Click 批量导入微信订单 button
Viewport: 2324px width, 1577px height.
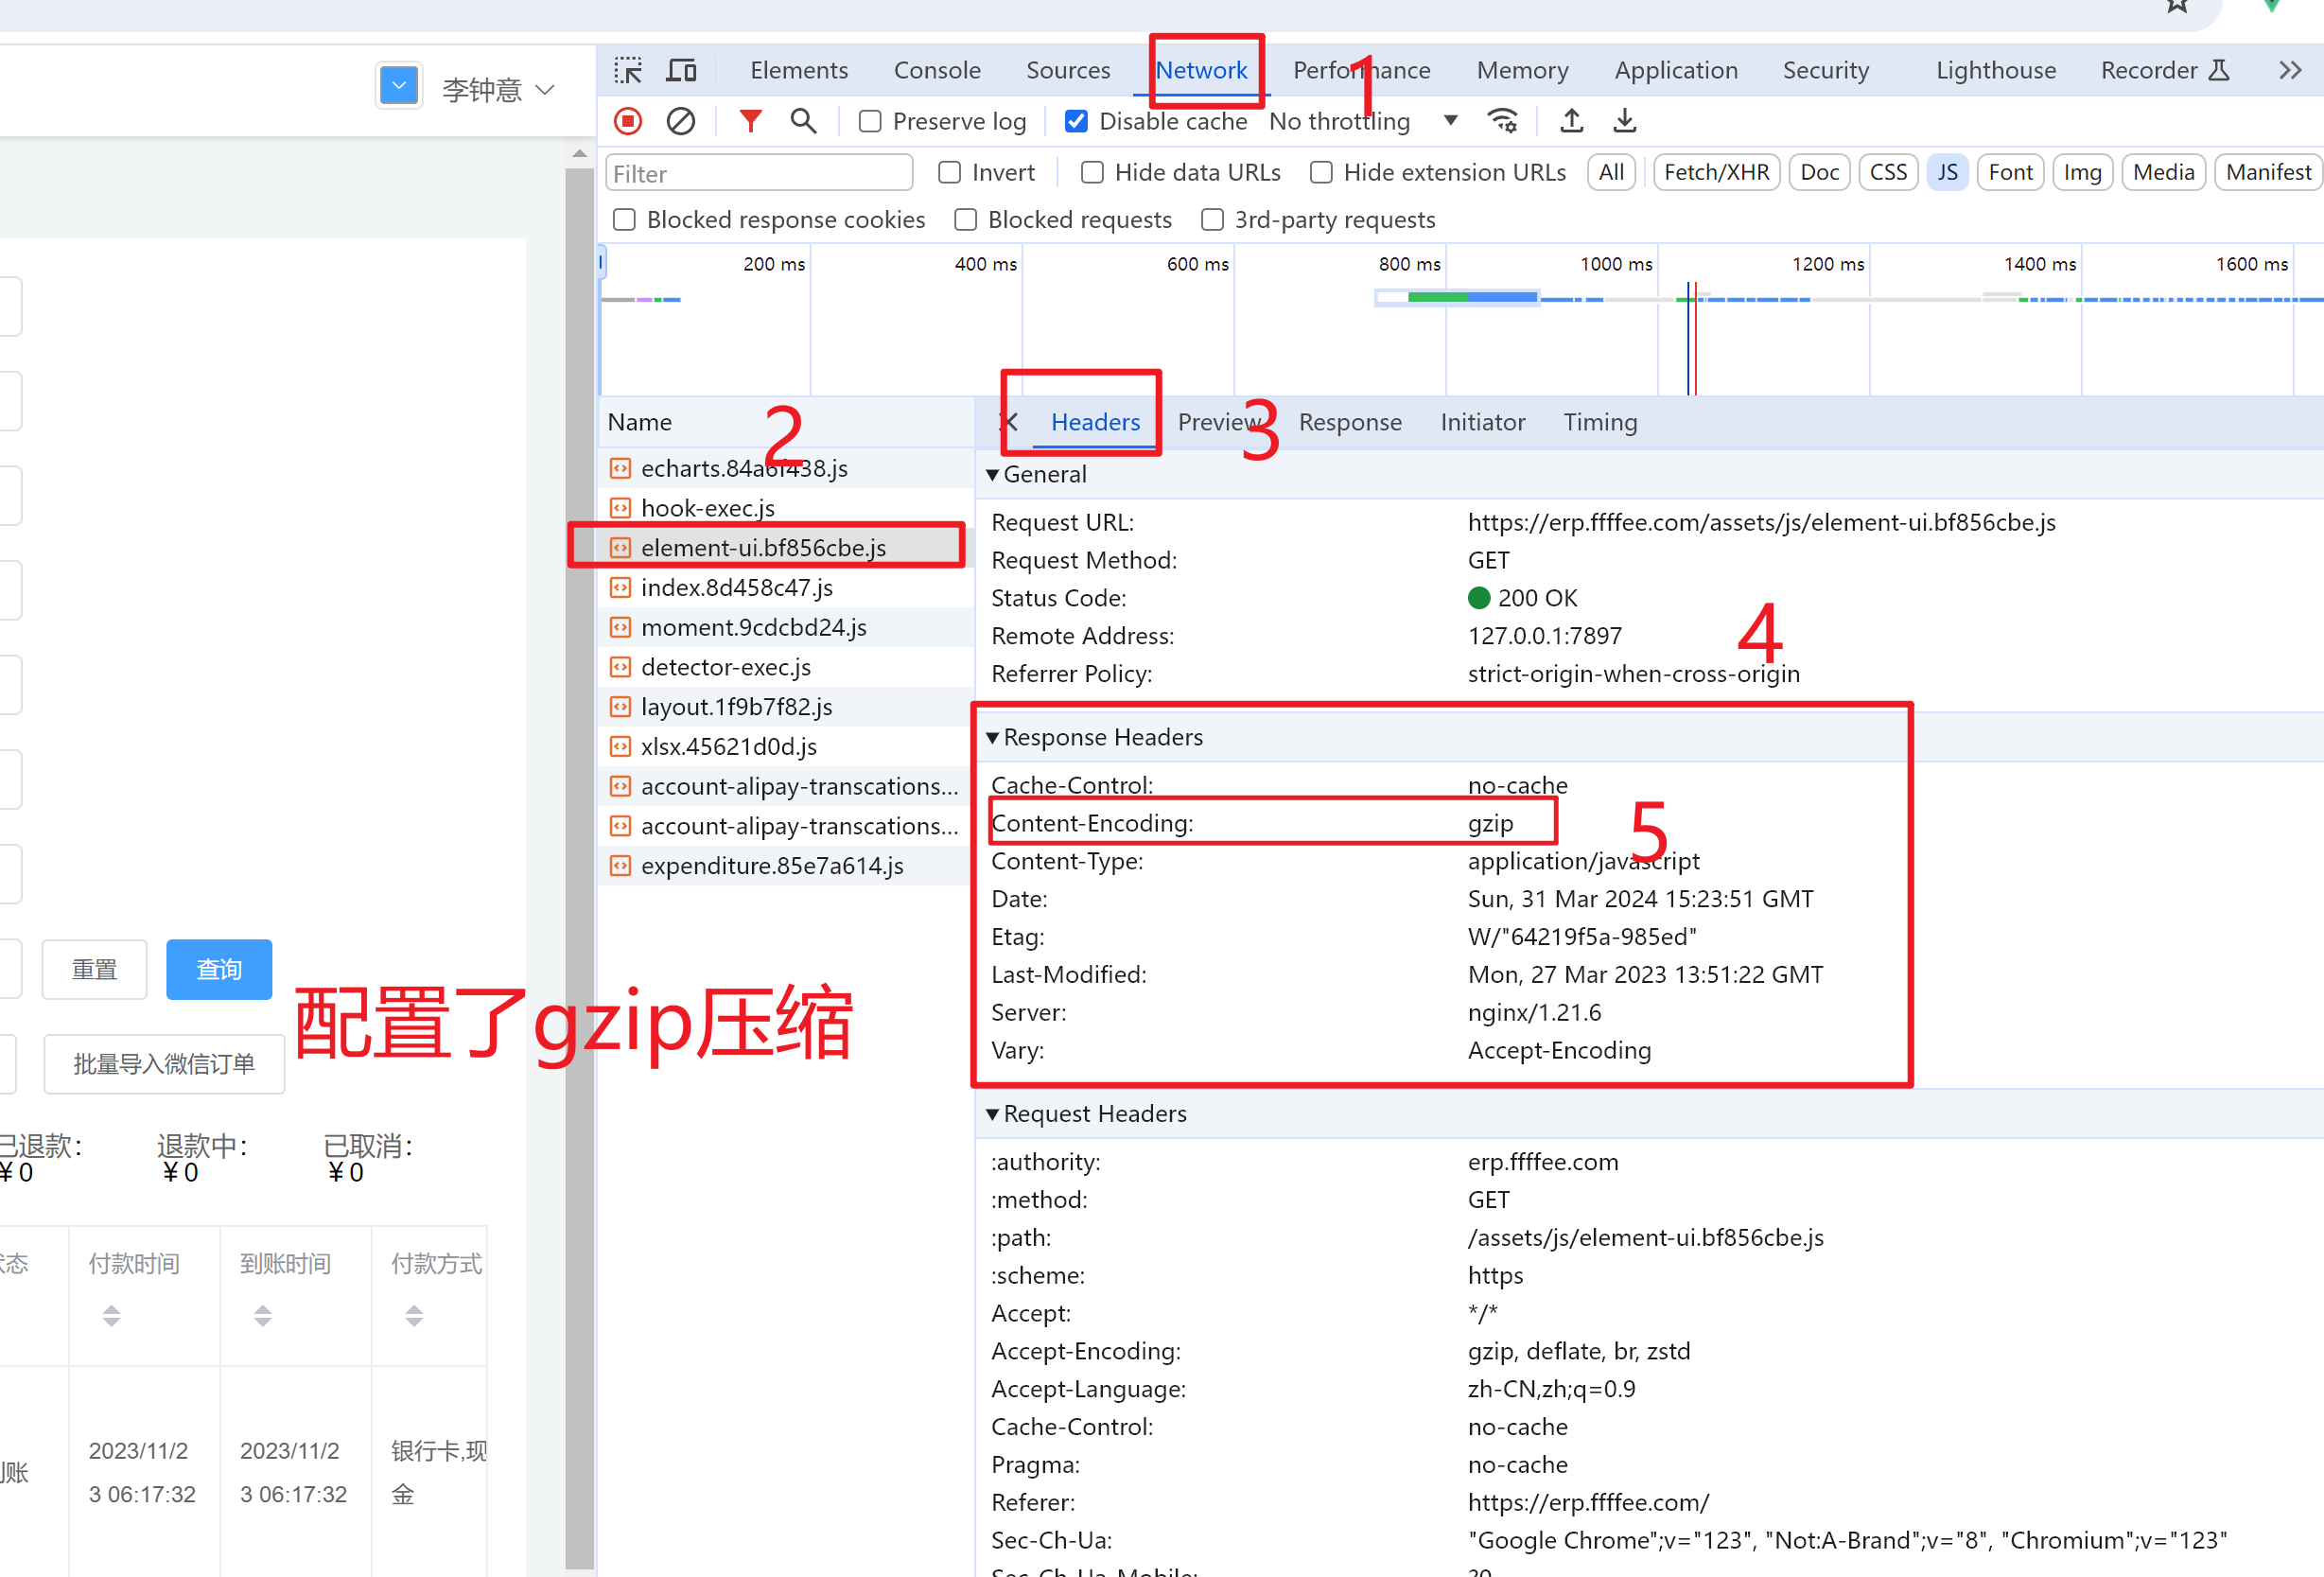tap(164, 1063)
